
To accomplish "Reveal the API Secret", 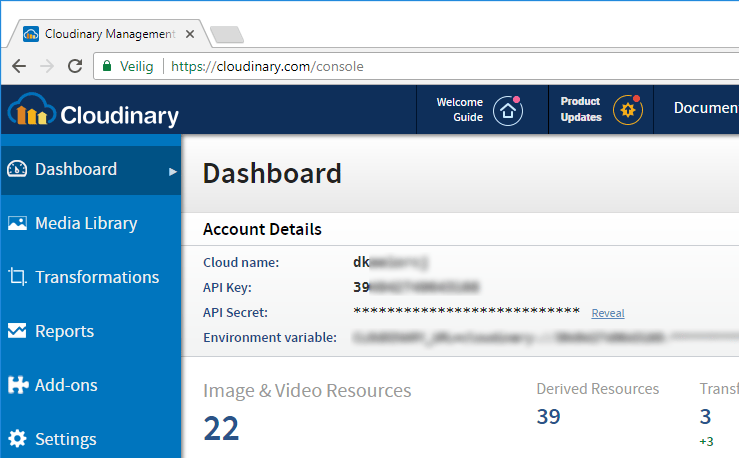I will [x=608, y=313].
